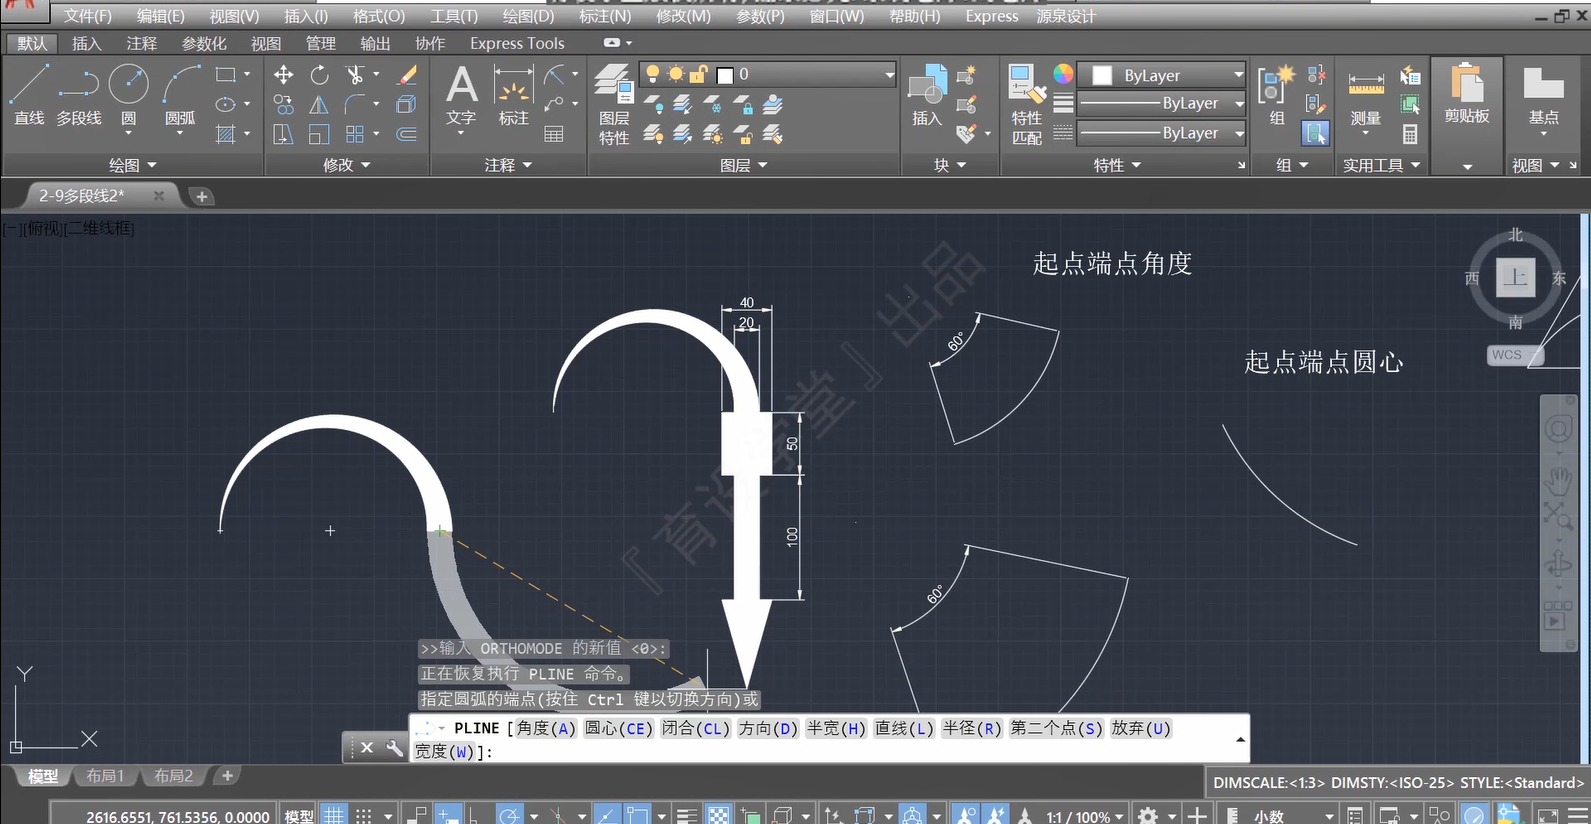The image size is (1591, 824).
Task: Click the Measure (测量) tool
Action: pos(1366,98)
